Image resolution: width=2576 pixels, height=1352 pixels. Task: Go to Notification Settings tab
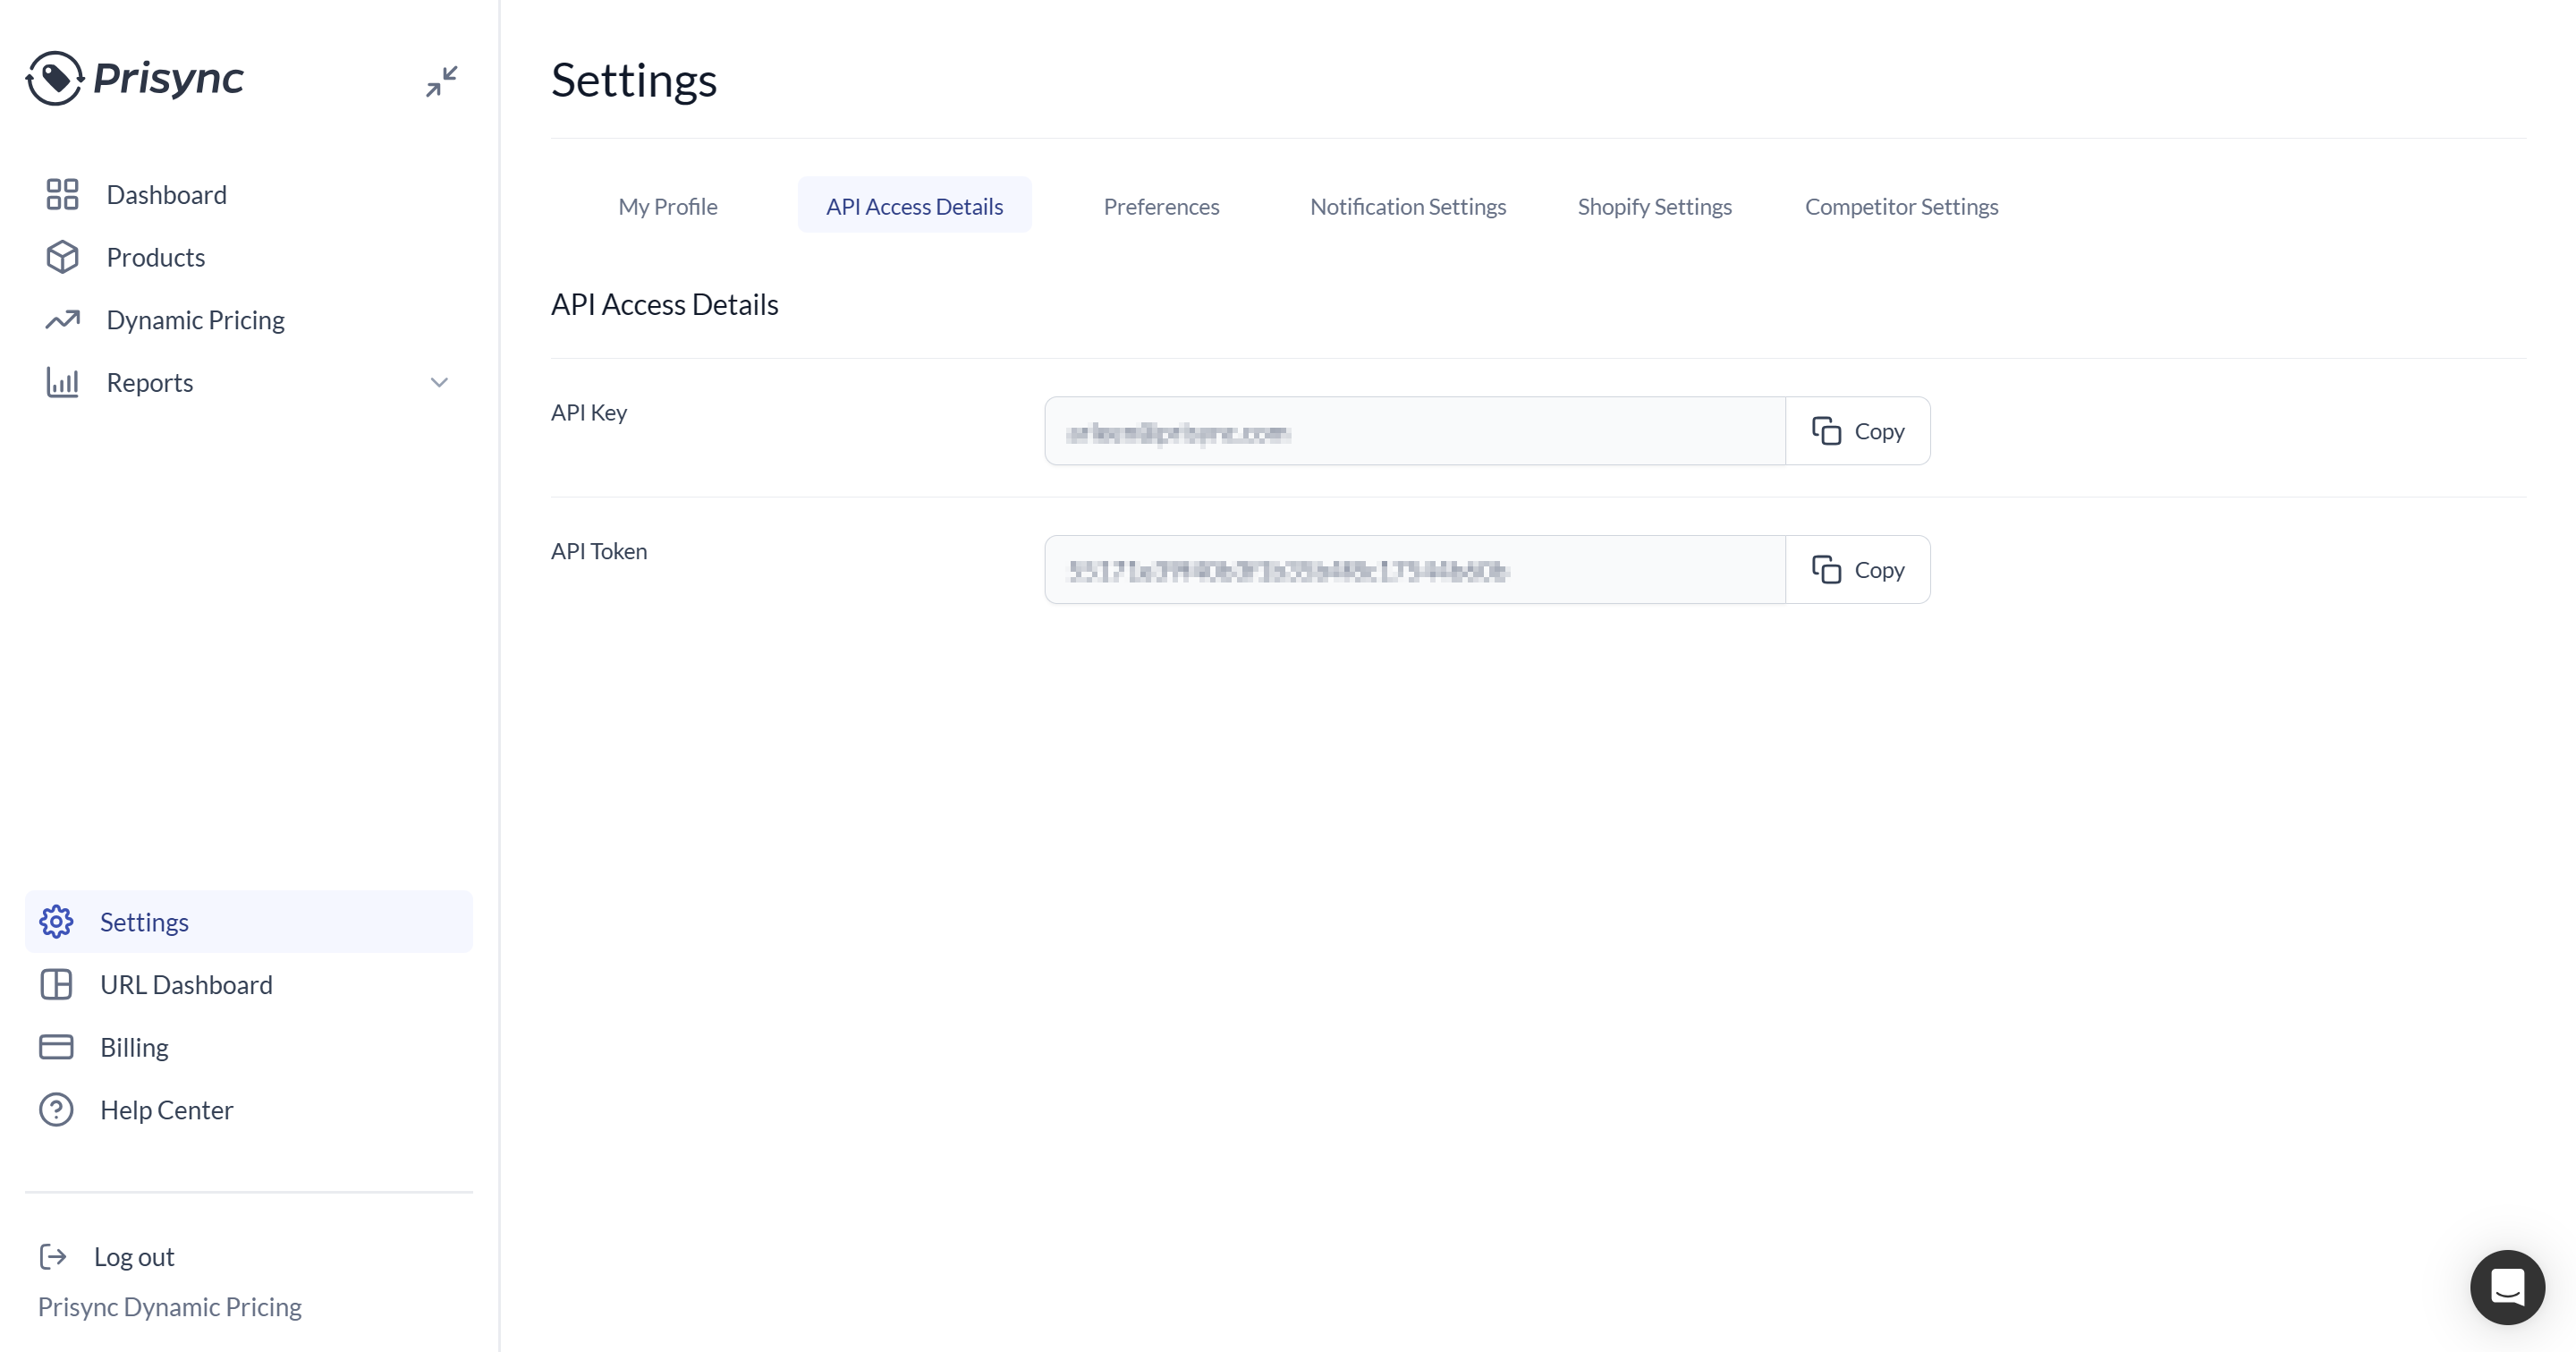point(1407,206)
